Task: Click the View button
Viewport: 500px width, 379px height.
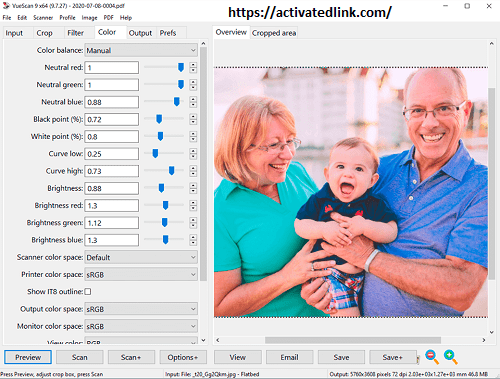Action: (x=238, y=357)
